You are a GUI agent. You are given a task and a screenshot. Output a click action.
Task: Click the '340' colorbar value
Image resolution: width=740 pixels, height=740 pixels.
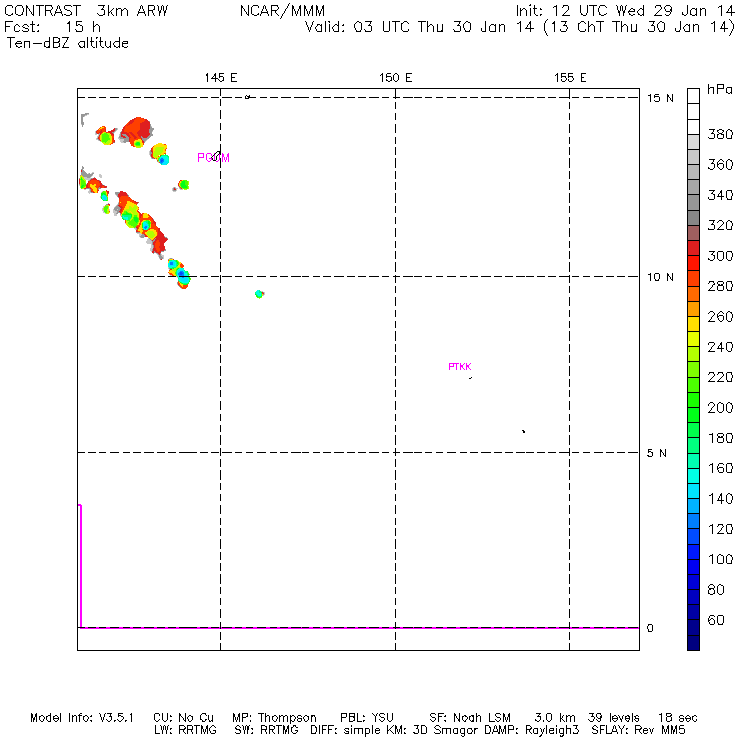720,195
